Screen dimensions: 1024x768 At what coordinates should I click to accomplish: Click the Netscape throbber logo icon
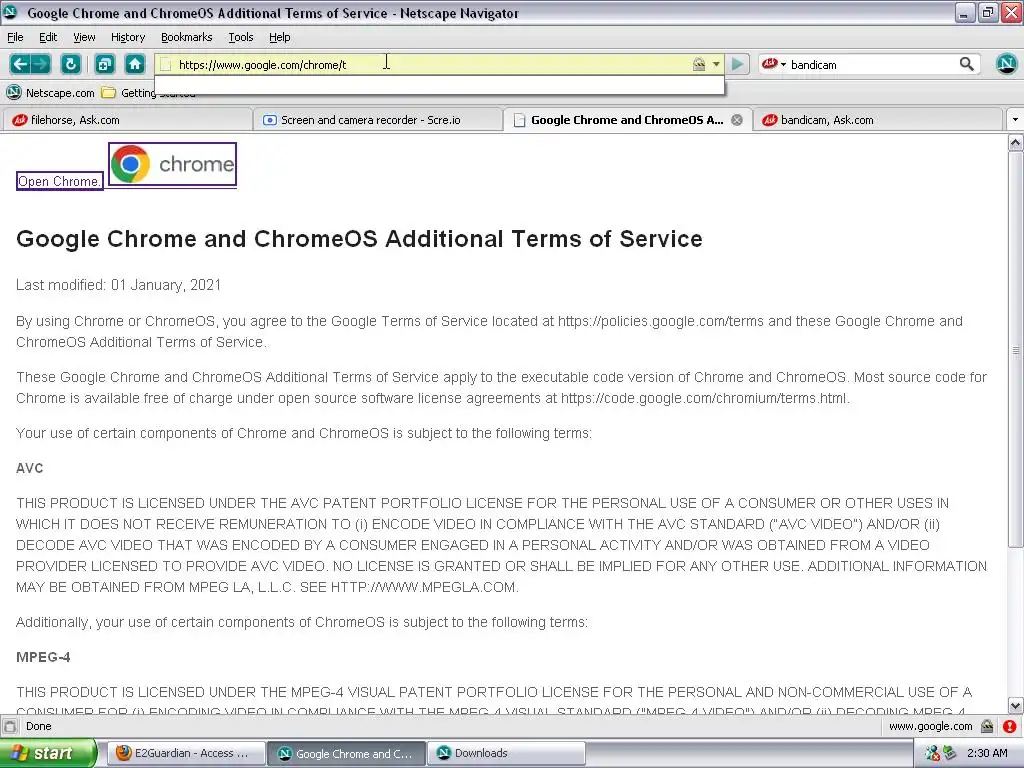1006,63
